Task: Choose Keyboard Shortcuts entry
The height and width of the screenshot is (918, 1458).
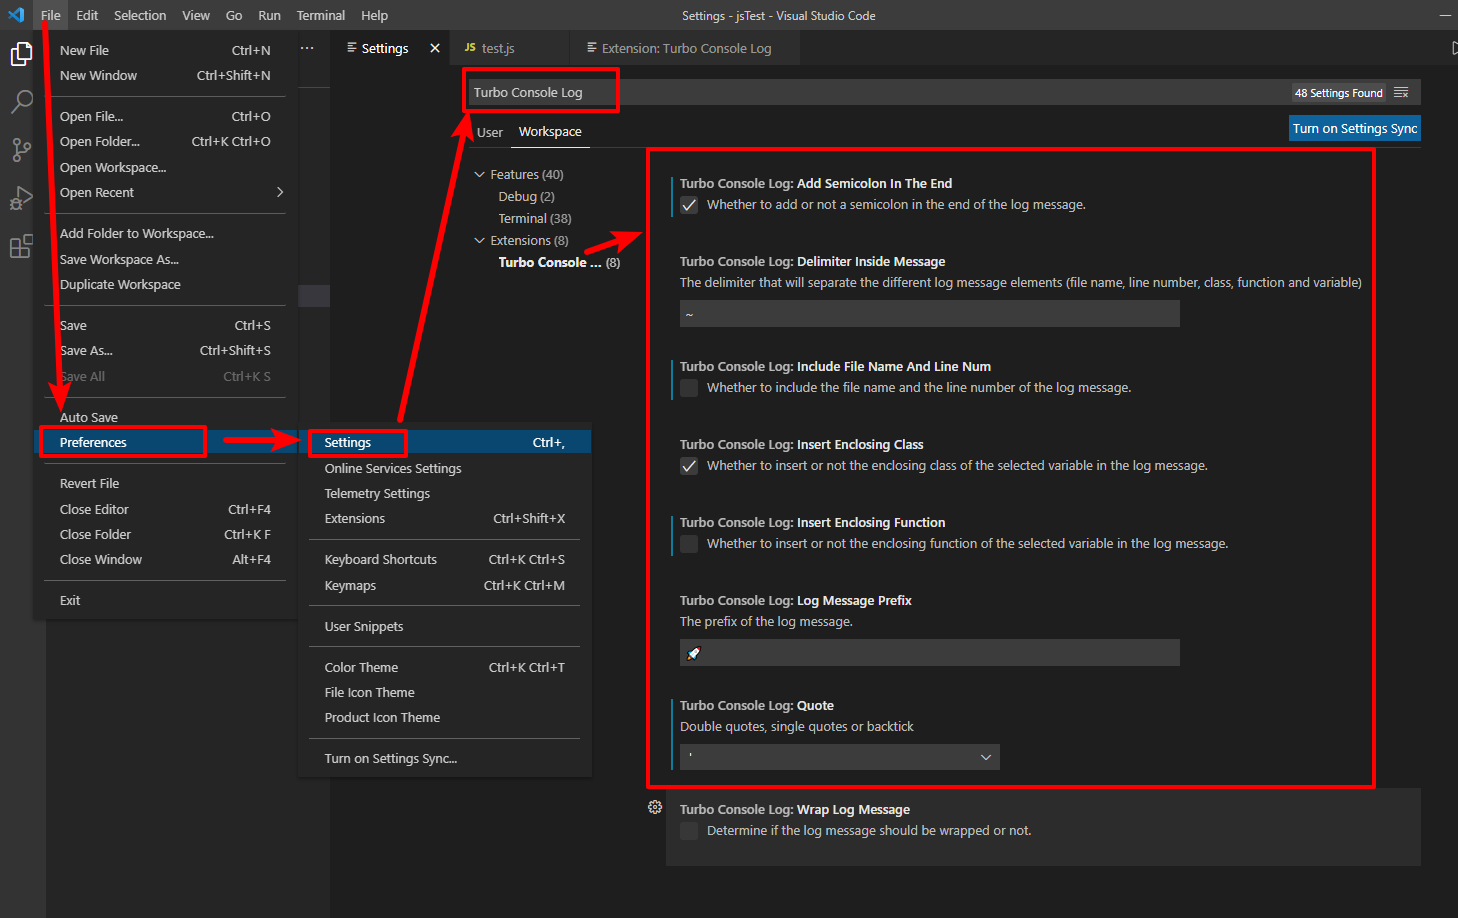Action: point(445,559)
